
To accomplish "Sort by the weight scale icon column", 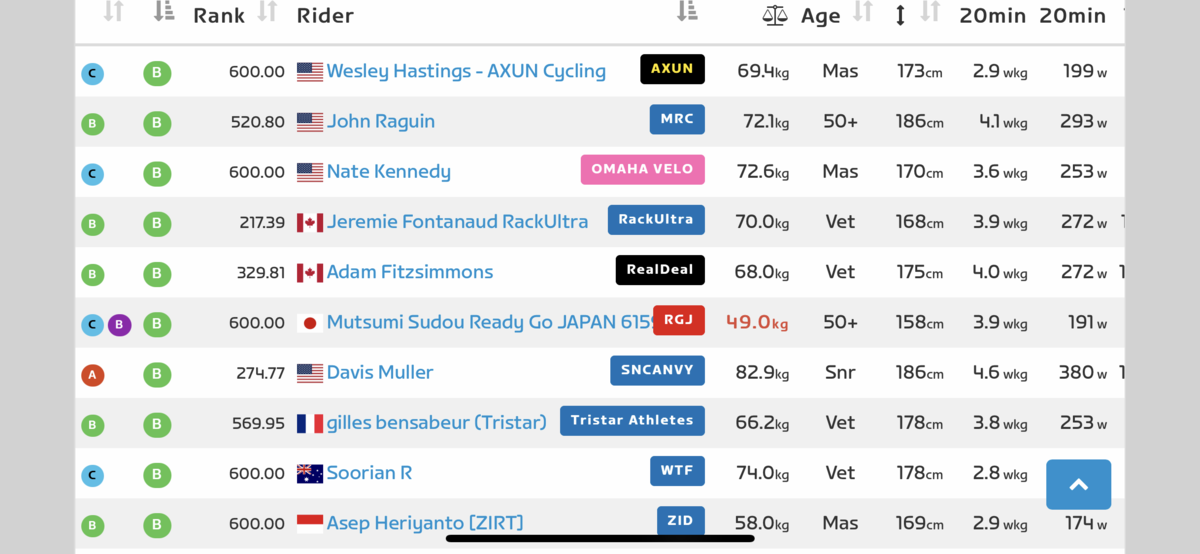I will click(775, 15).
